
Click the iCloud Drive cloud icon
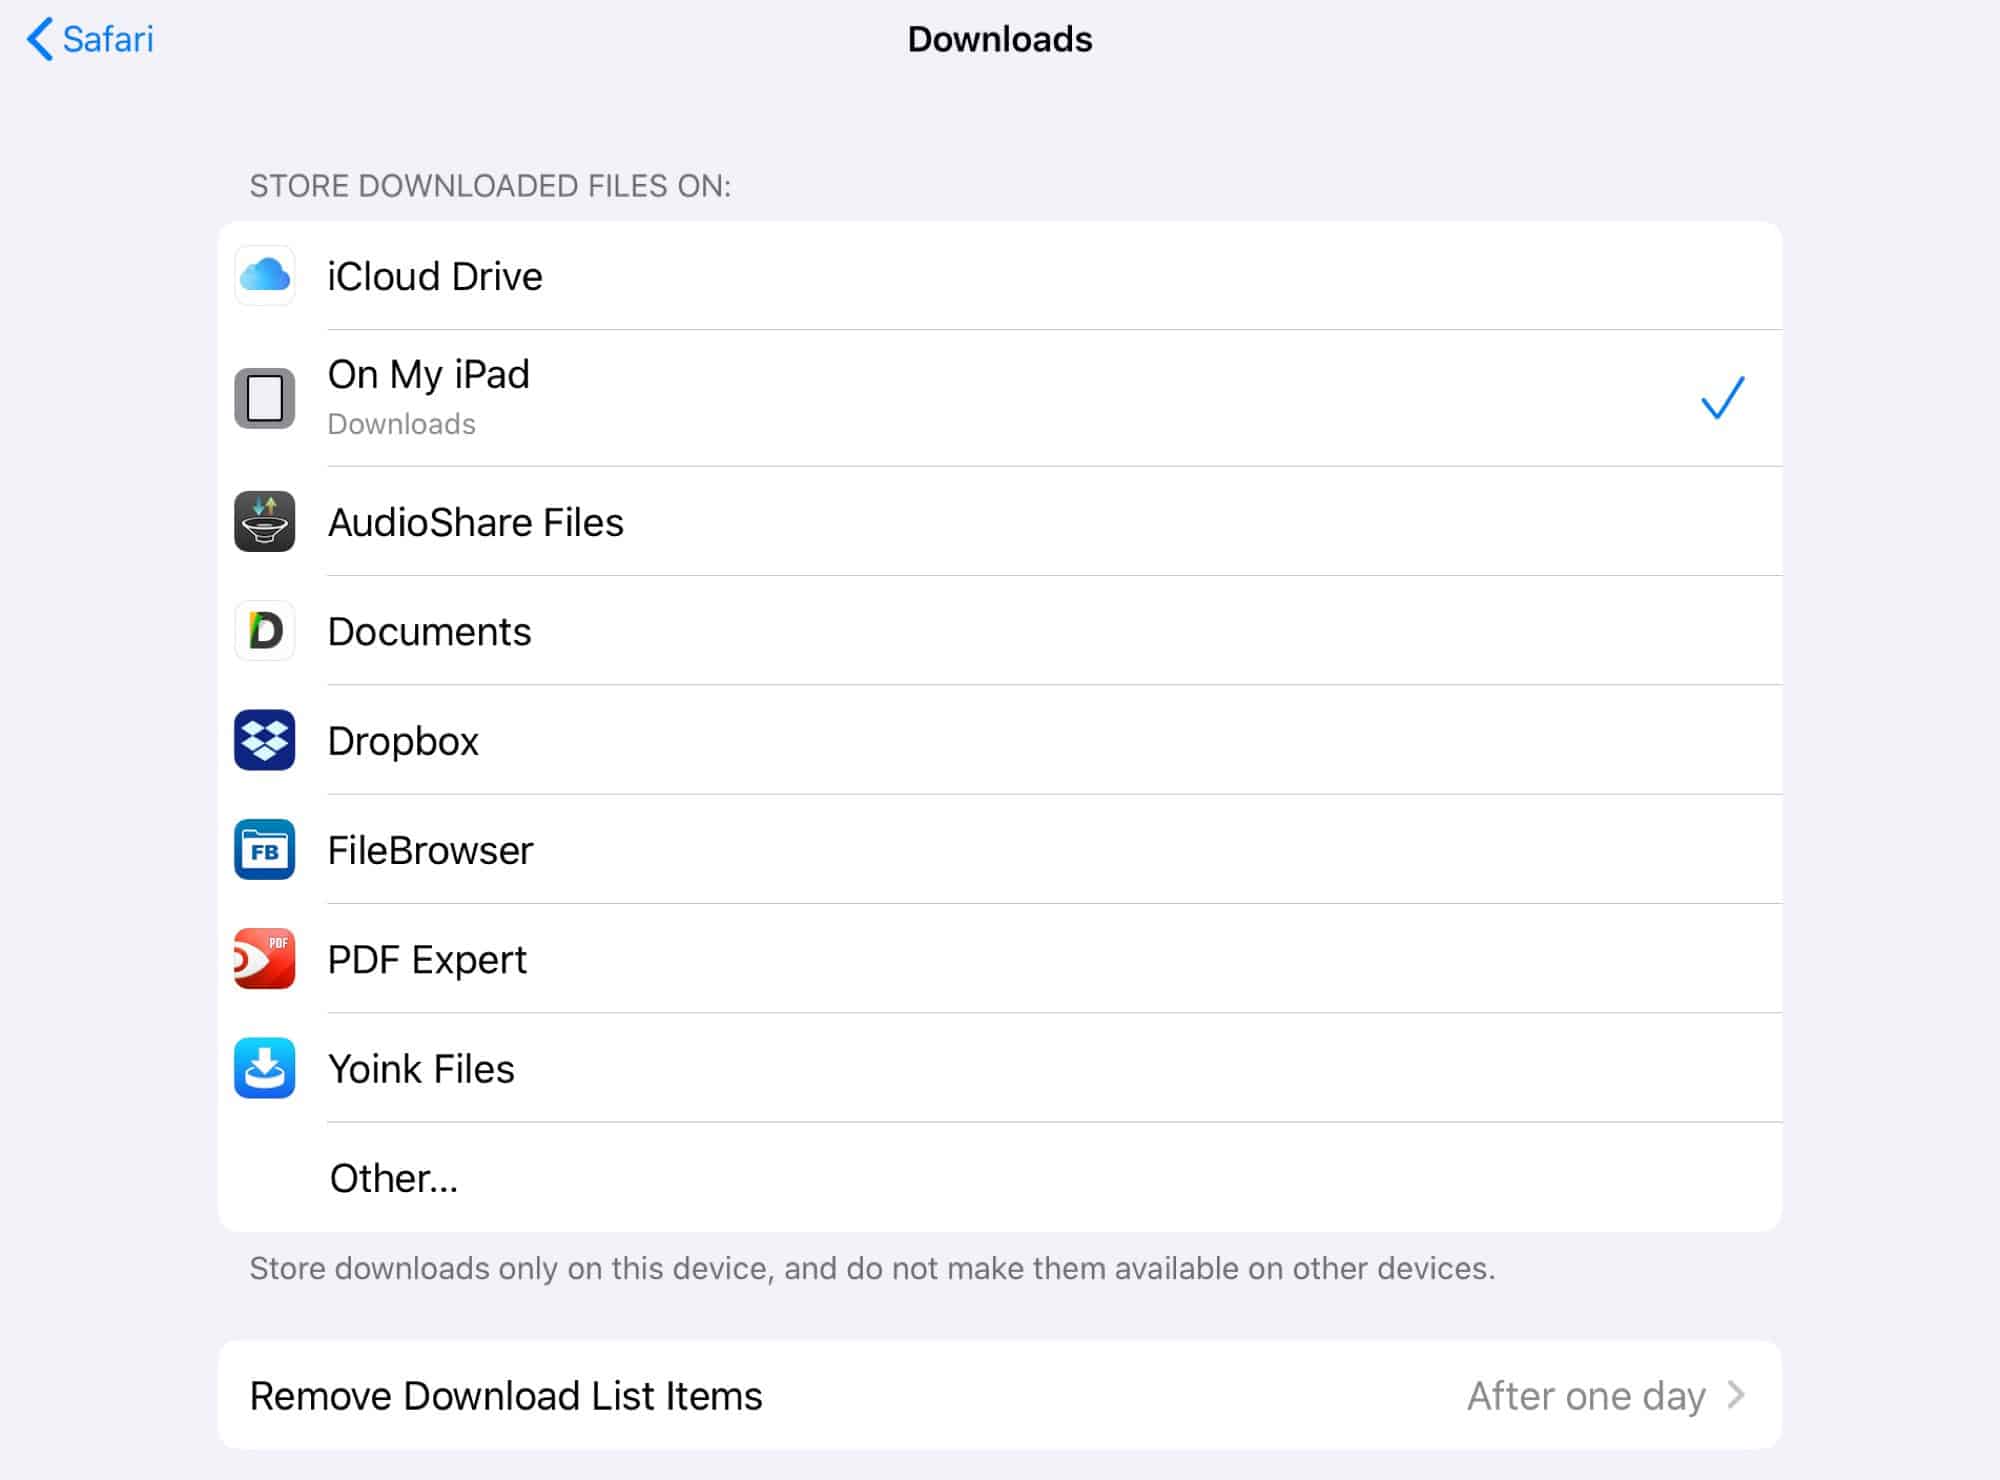tap(265, 275)
